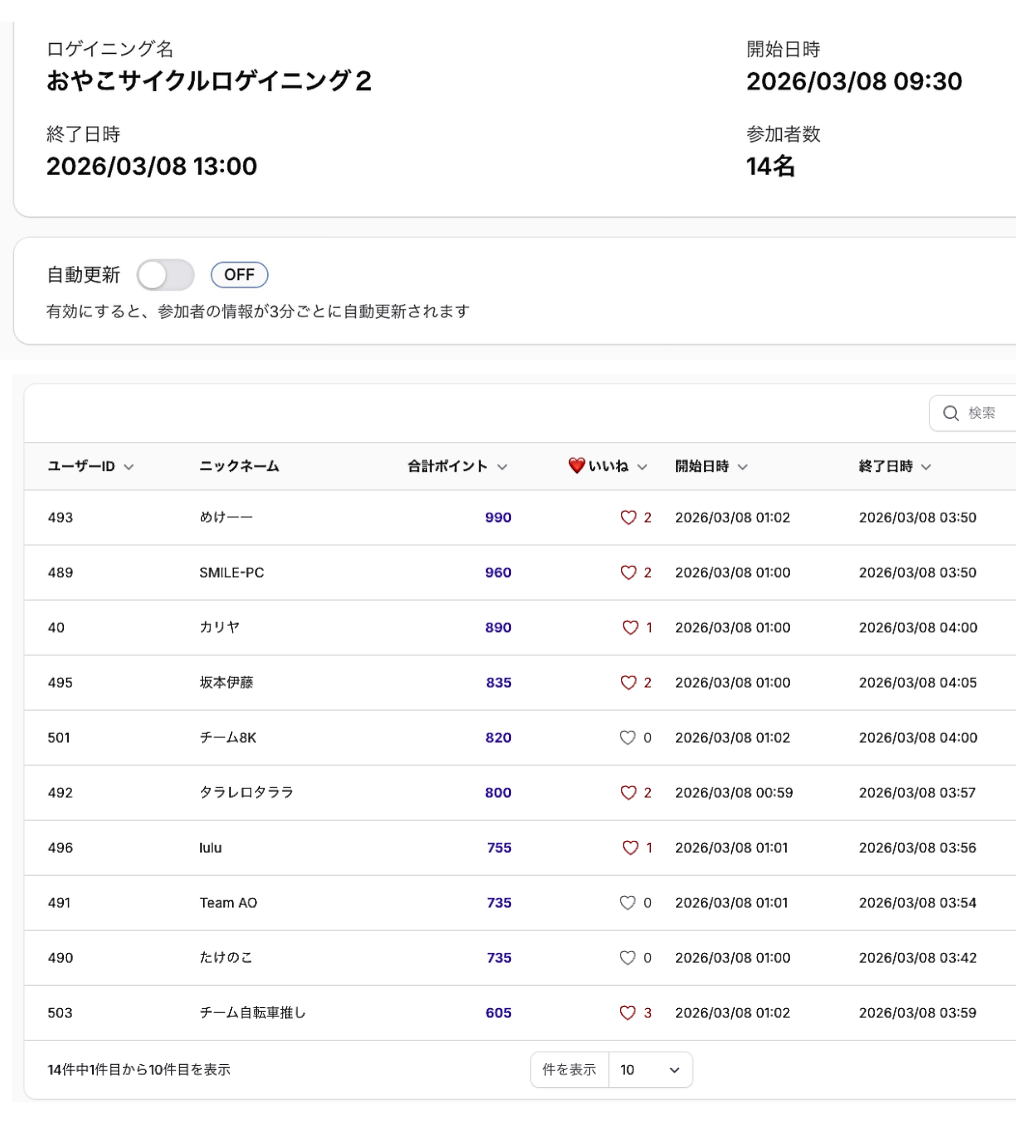
Task: Open rows-per-page dropdown showing 10
Action: [650, 1070]
